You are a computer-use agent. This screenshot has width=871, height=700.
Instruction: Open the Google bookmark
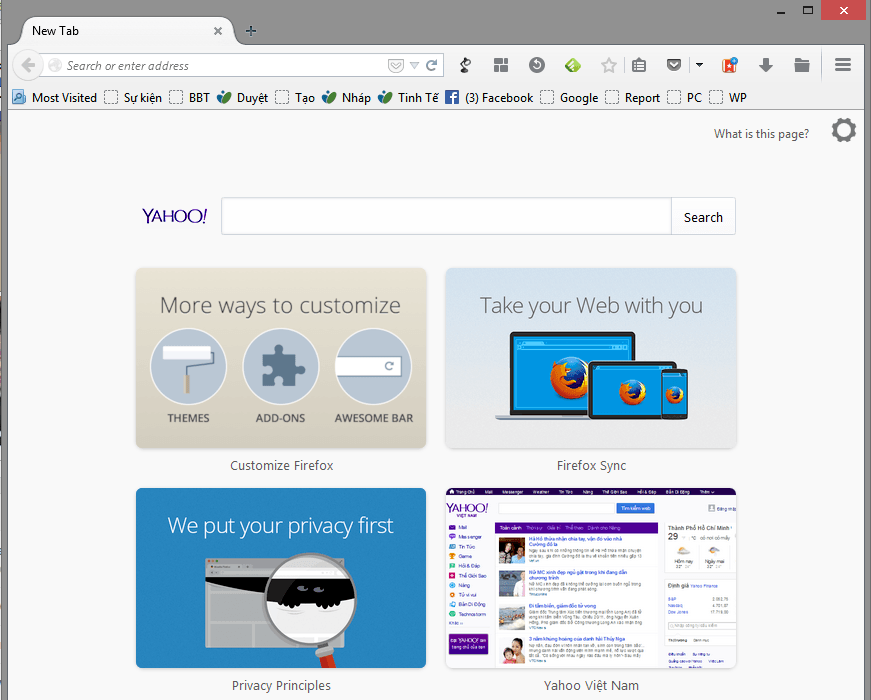[569, 98]
